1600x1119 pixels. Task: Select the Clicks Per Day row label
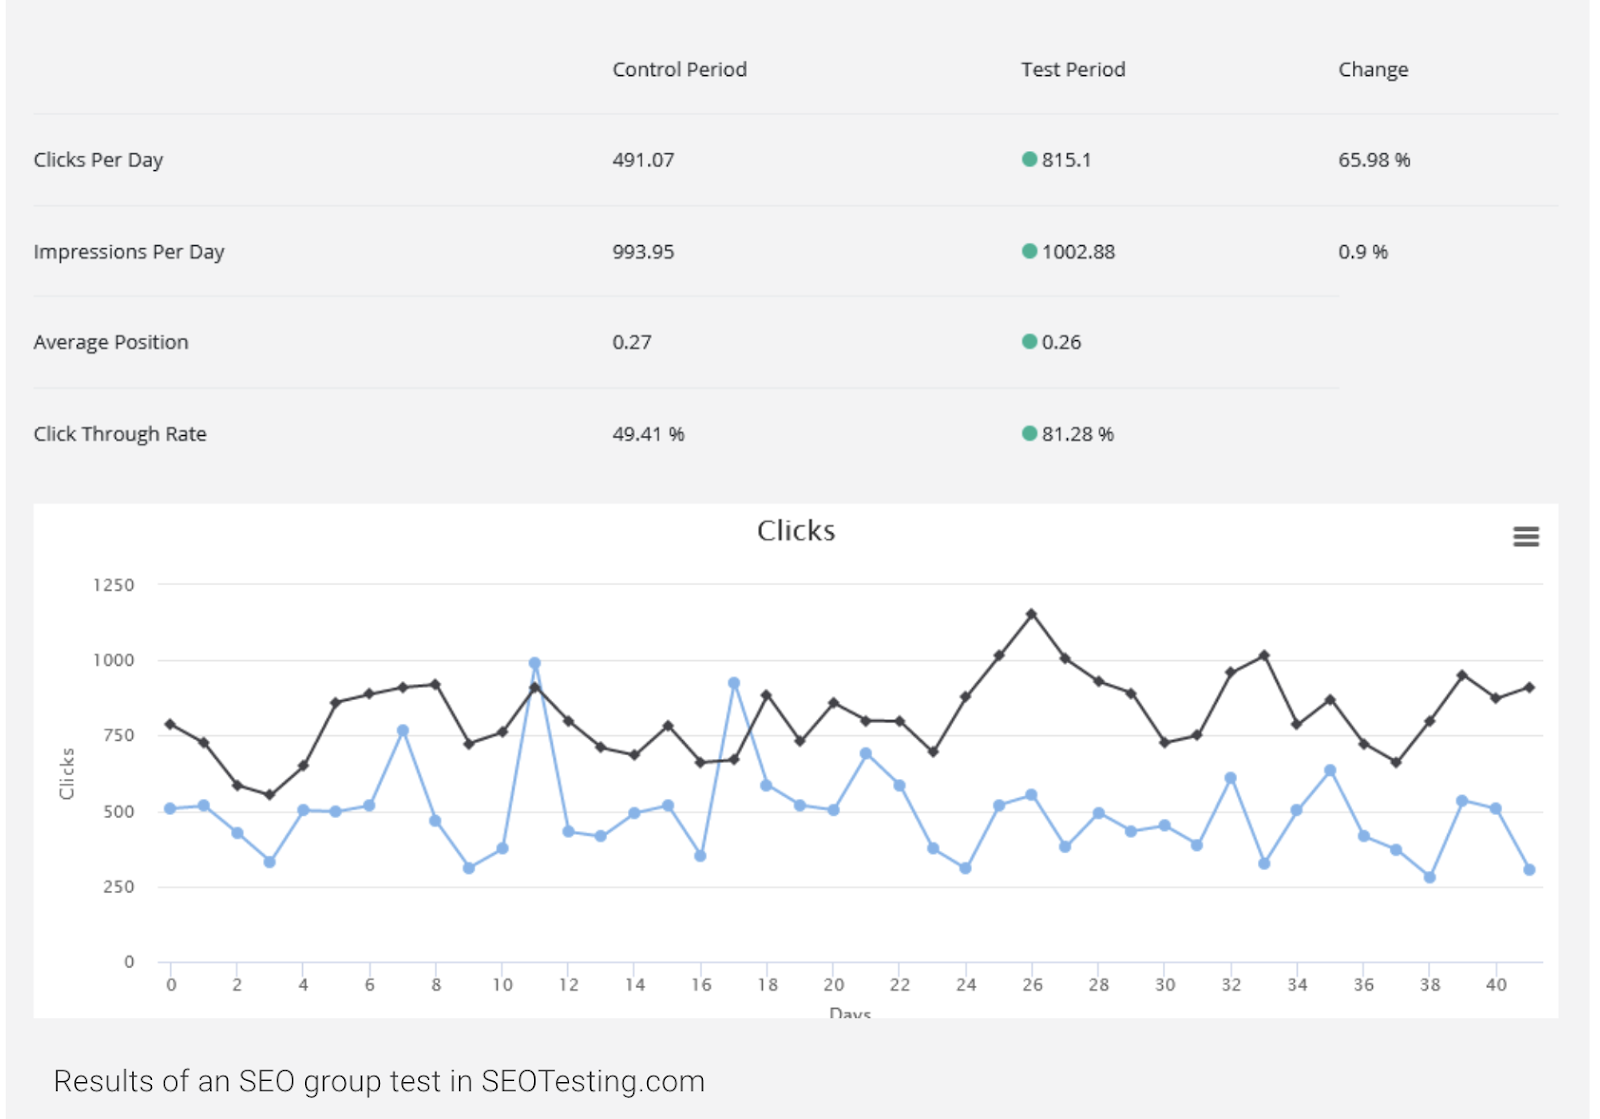coord(98,160)
